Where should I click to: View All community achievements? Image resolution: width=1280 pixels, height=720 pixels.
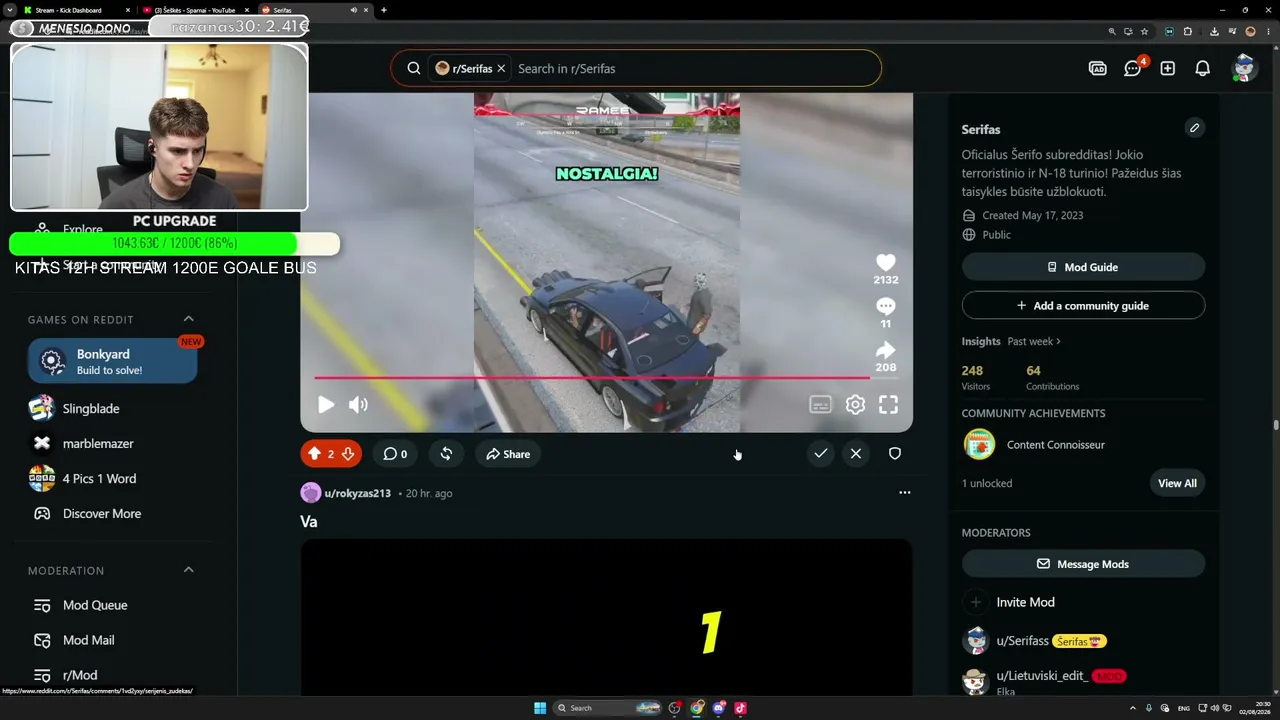(x=1177, y=483)
